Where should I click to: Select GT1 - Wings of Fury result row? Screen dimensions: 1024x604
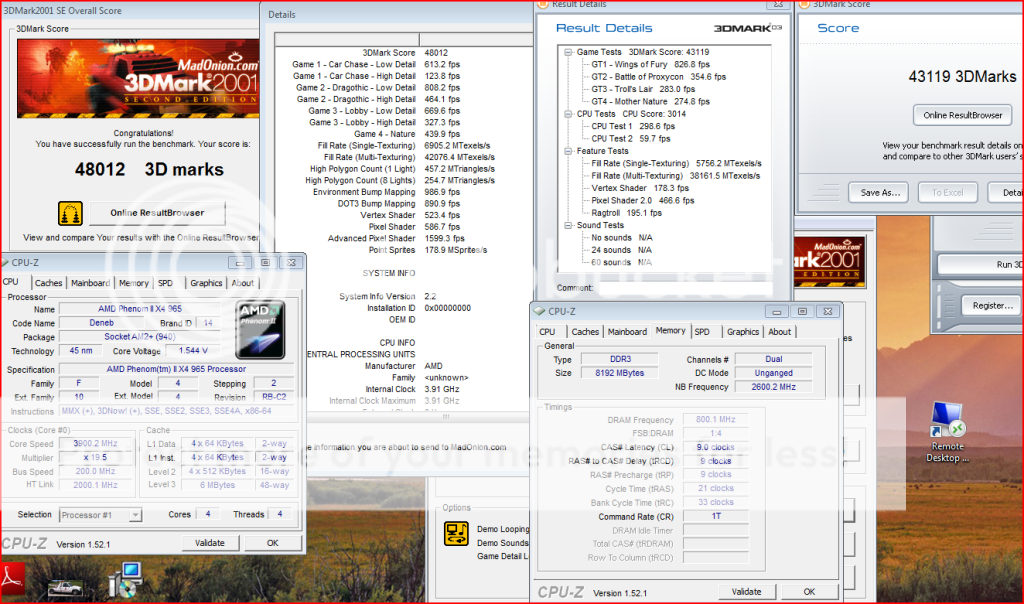[650, 65]
